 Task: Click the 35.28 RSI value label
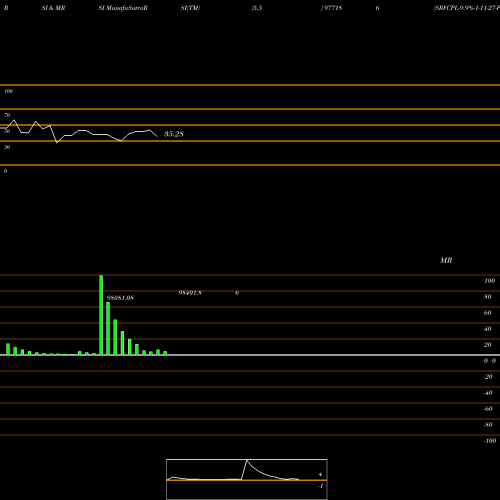[x=174, y=134]
